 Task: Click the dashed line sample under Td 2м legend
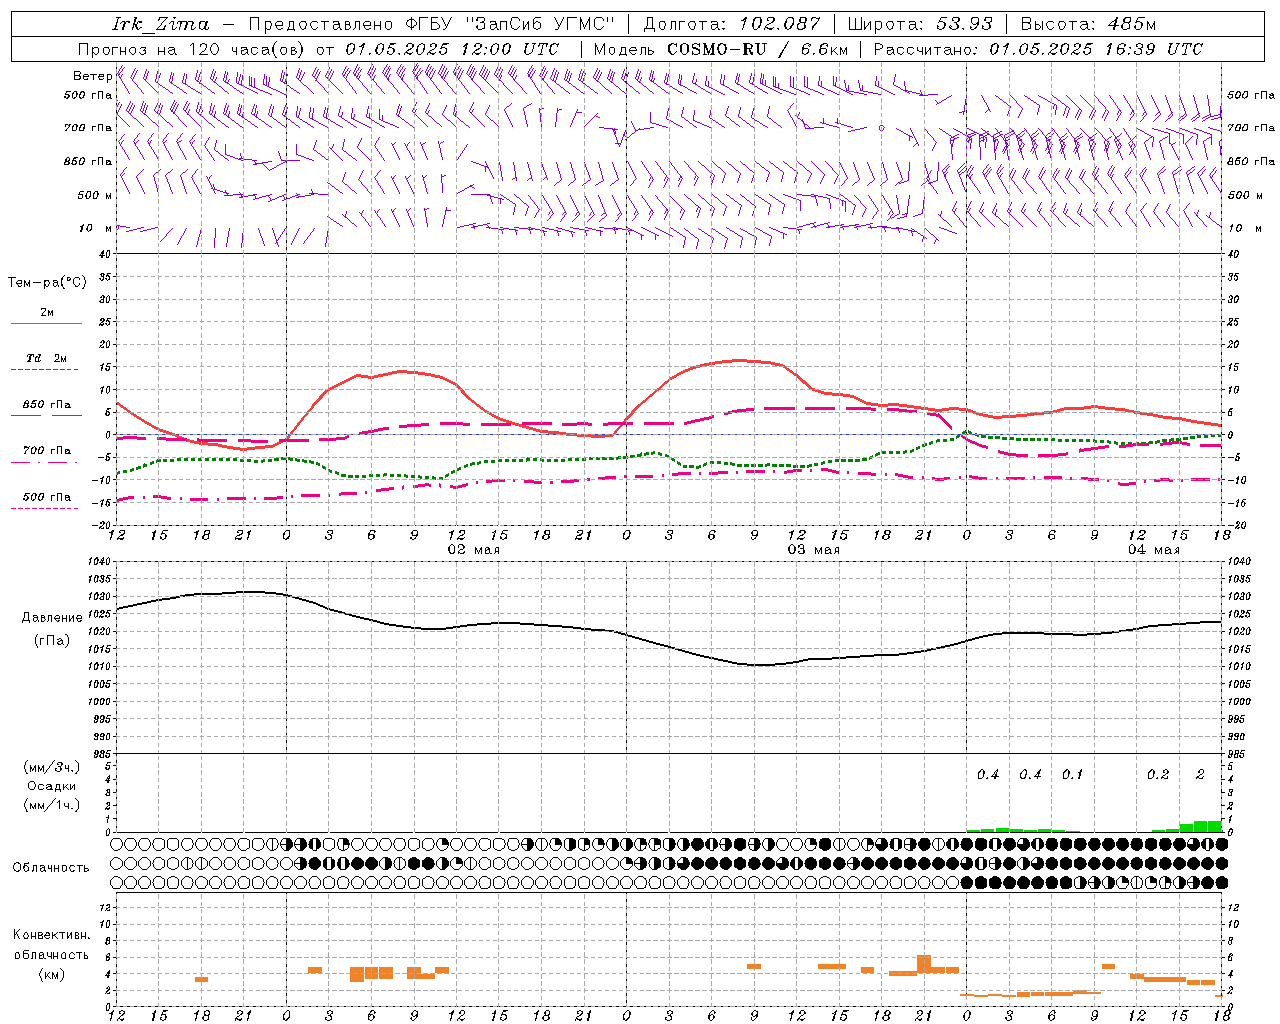[x=46, y=370]
